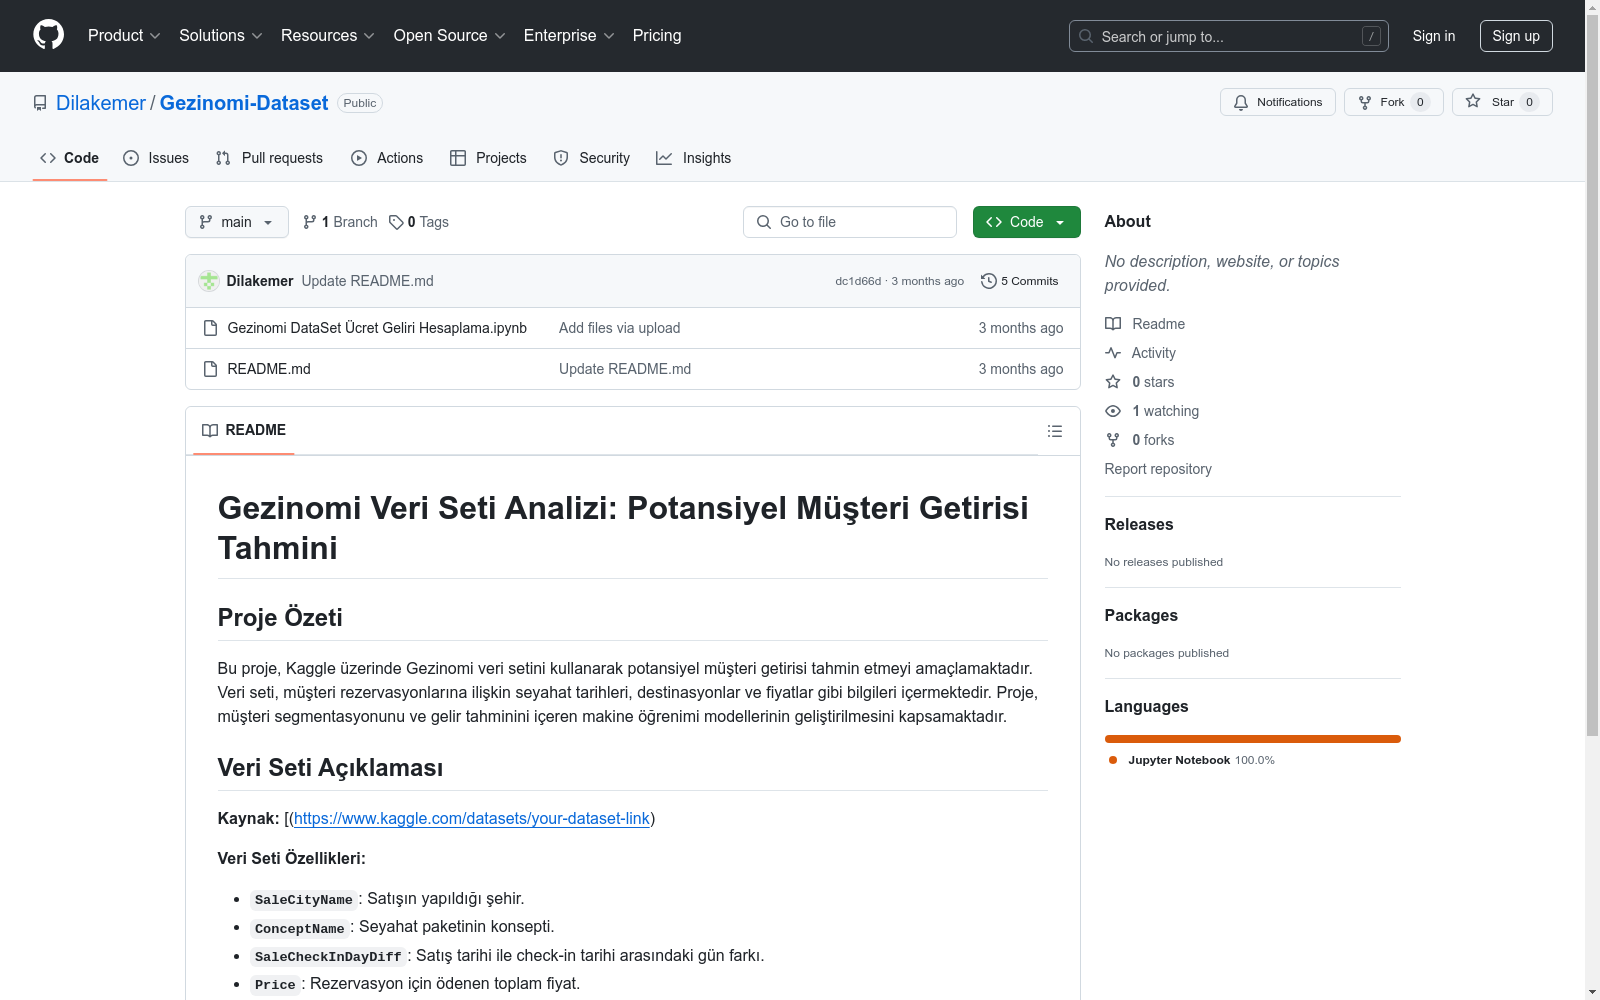Click the orange Jupyter Notebook language bar

pos(1253,739)
